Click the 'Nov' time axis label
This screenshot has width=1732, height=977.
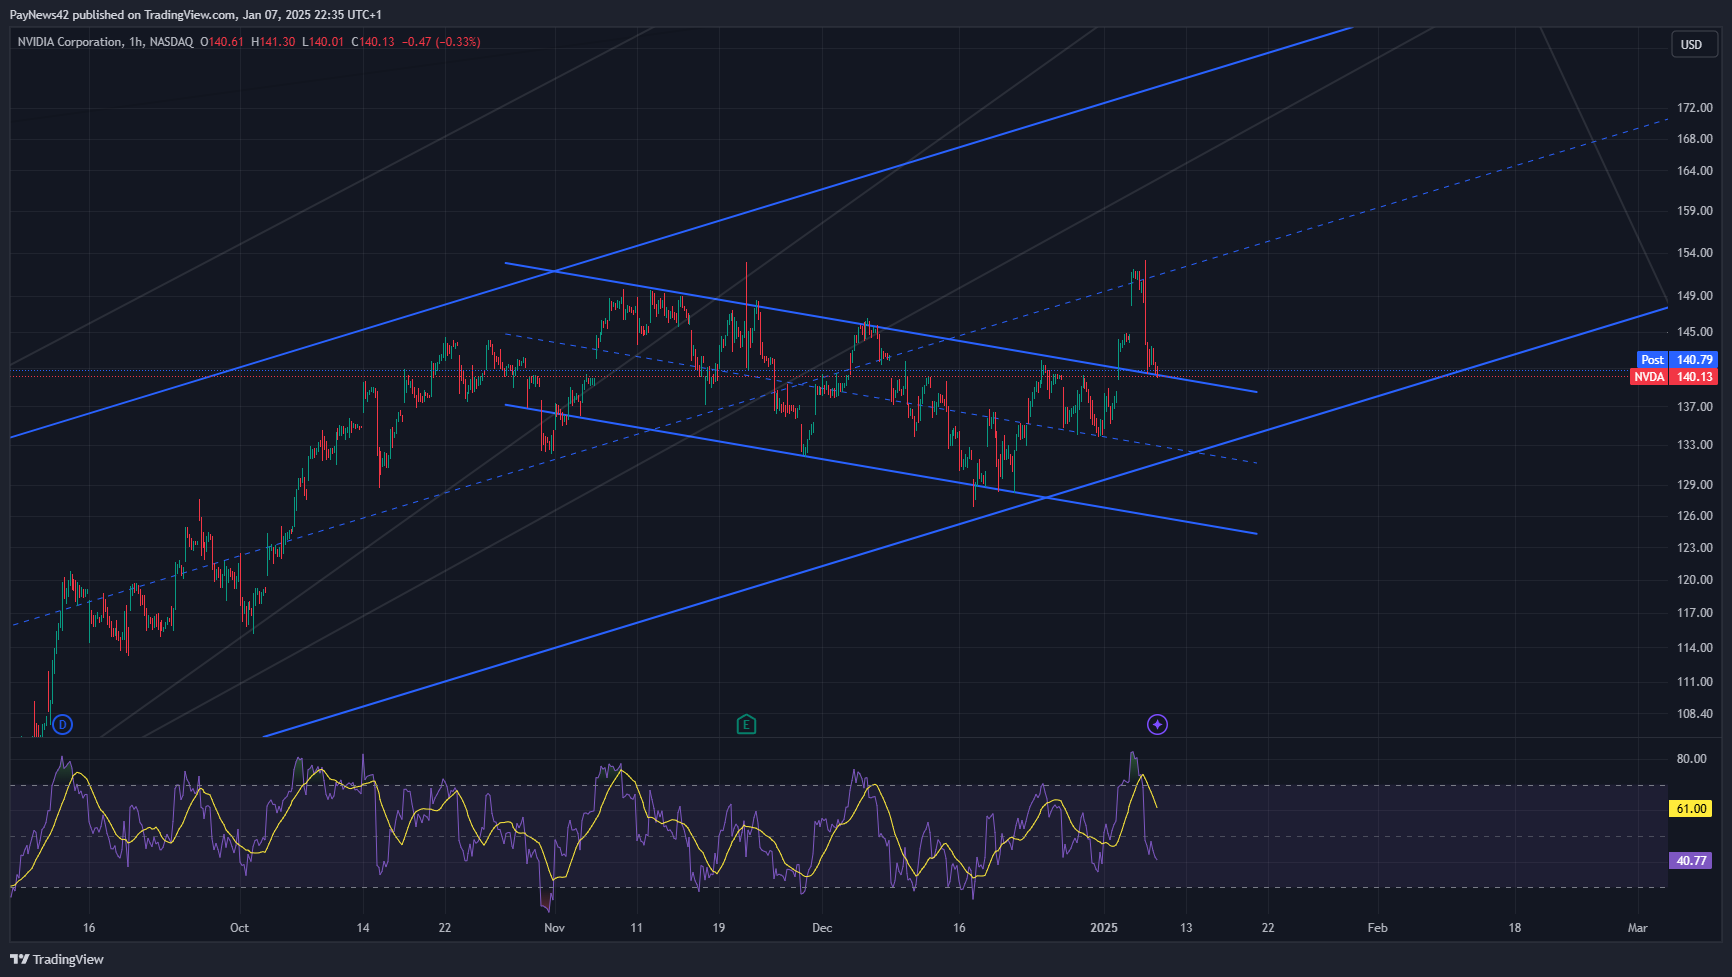click(x=554, y=928)
